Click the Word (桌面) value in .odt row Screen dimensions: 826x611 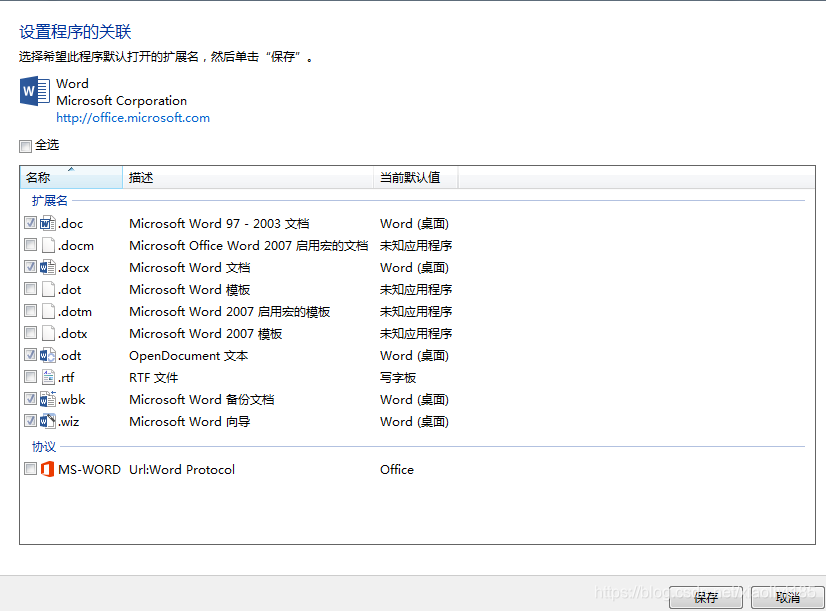(x=414, y=356)
